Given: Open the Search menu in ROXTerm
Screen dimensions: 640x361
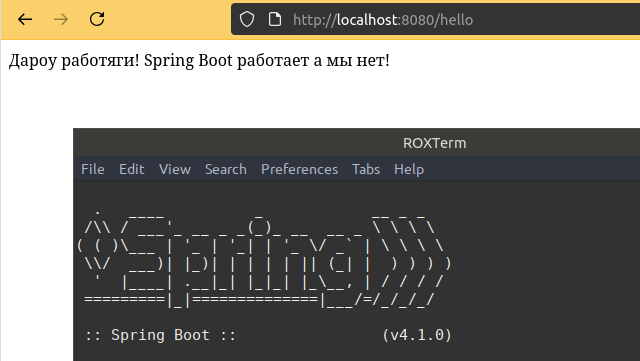Looking at the screenshot, I should tap(226, 169).
